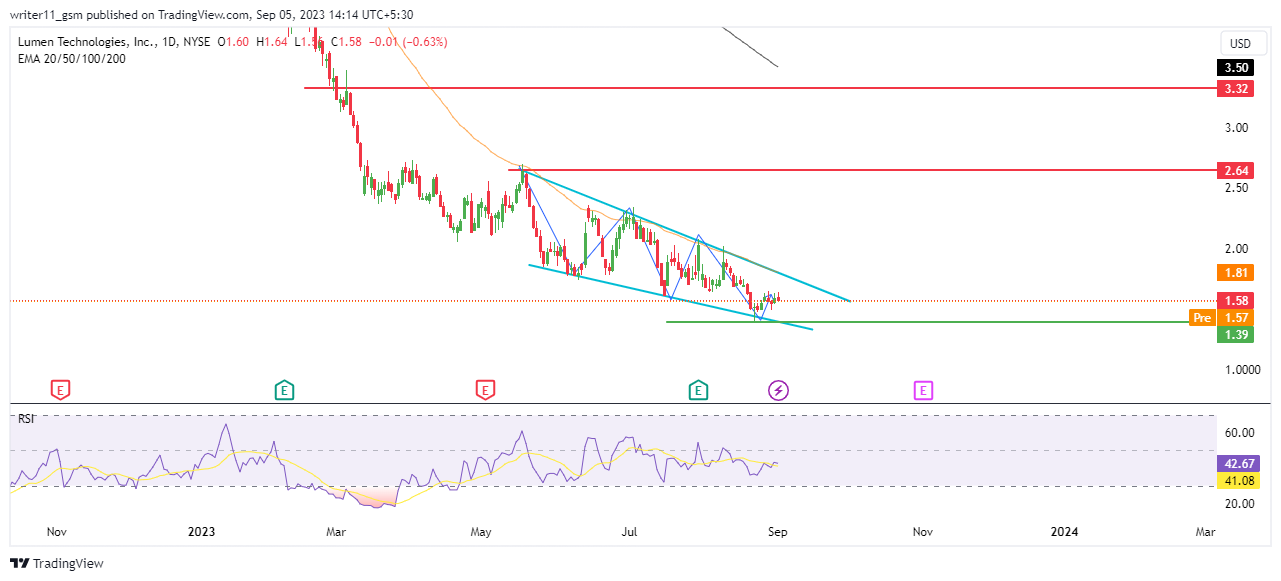This screenshot has height=581, width=1281.
Task: Open the purple upcoming earnings E marker
Action: pos(923,390)
